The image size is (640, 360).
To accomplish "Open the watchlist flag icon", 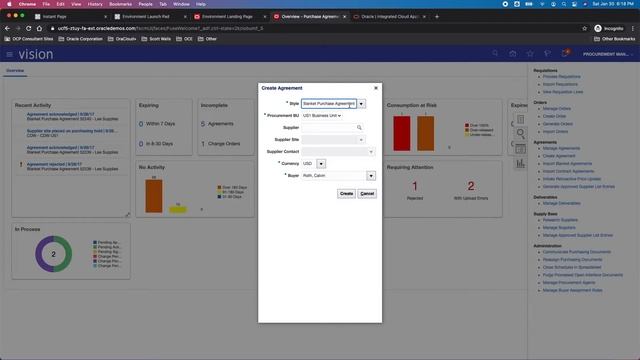I will click(547, 54).
